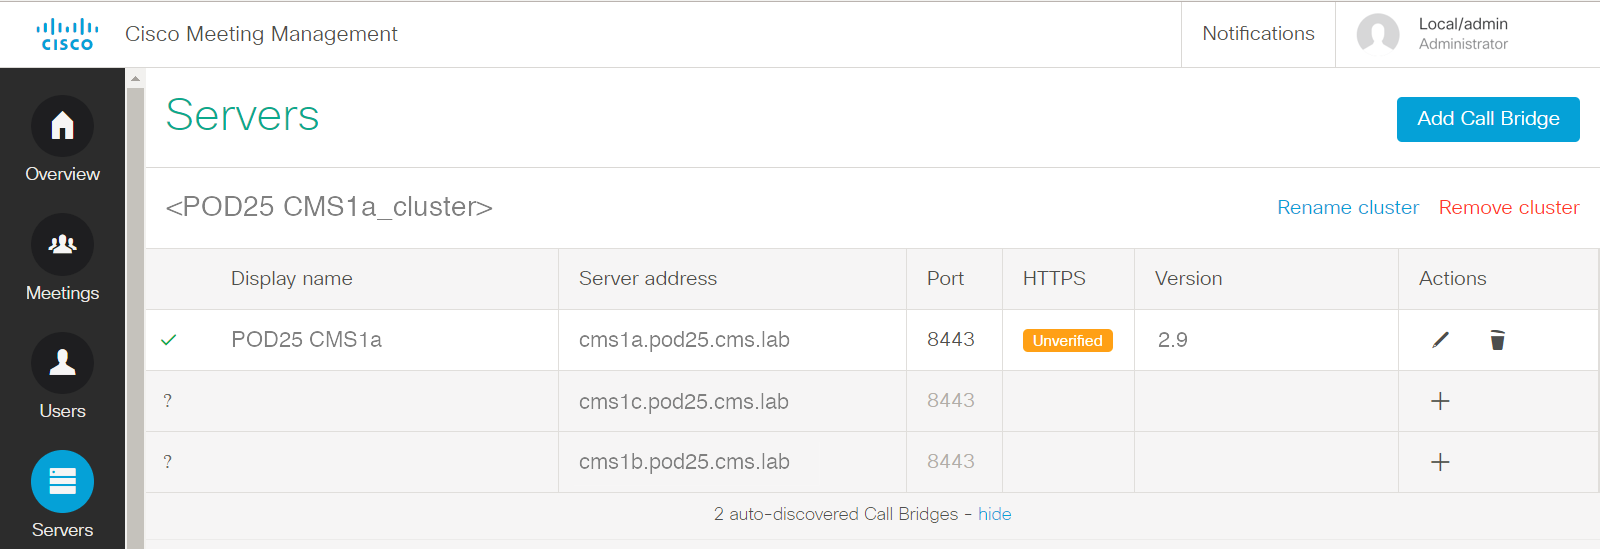Open the Overview home icon
Image resolution: width=1600 pixels, height=549 pixels.
62,126
